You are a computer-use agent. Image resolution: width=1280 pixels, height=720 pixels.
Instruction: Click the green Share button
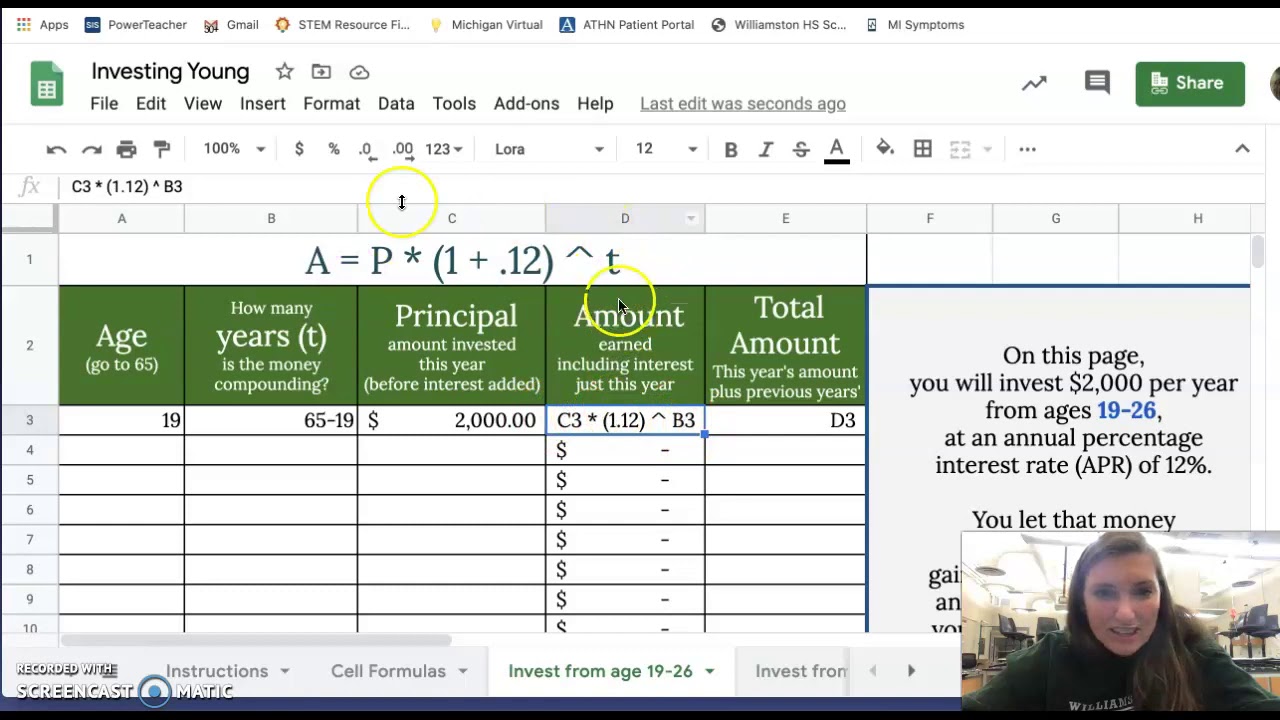pos(1190,83)
